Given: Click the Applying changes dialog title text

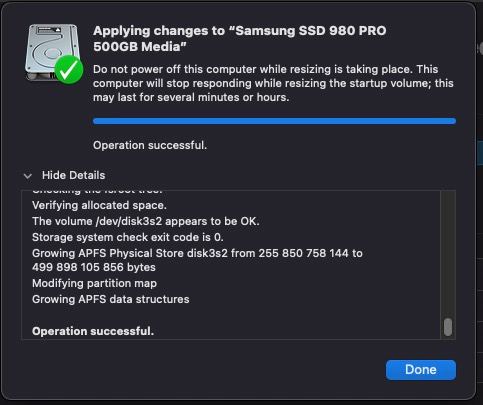Looking at the screenshot, I should coord(240,38).
